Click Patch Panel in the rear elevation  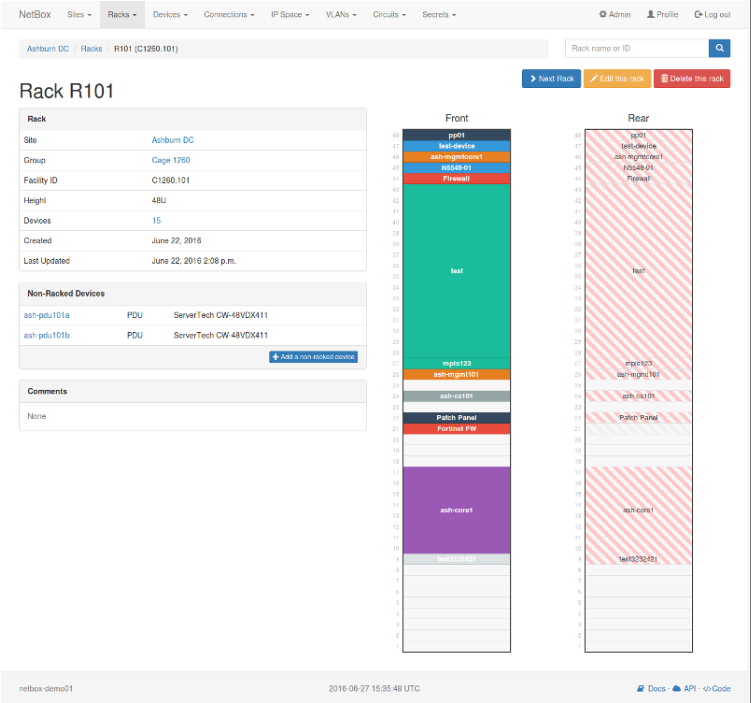tap(638, 418)
